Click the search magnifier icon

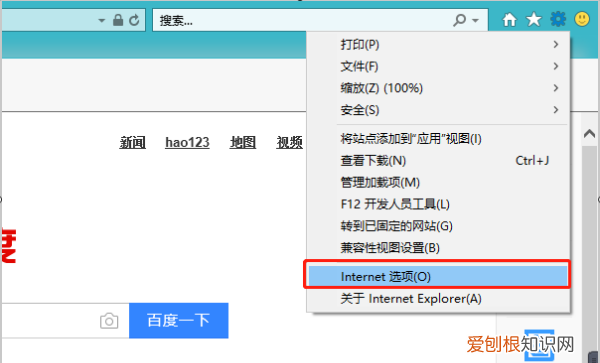click(459, 20)
